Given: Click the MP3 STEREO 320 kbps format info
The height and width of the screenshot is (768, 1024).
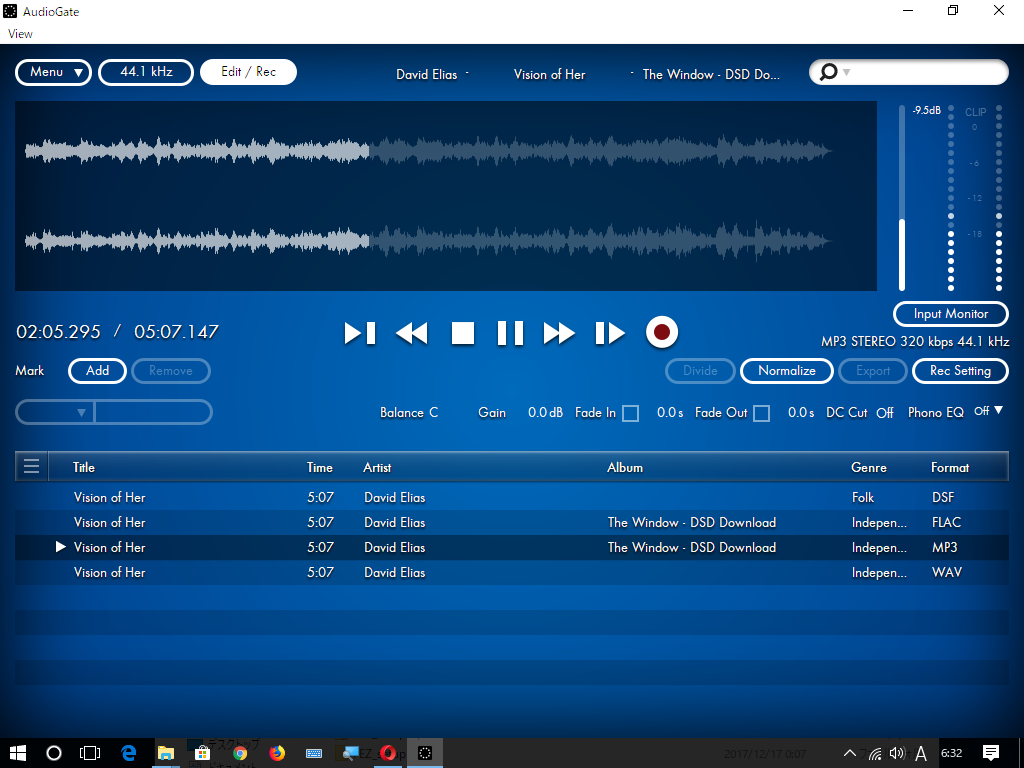Looking at the screenshot, I should click(914, 342).
